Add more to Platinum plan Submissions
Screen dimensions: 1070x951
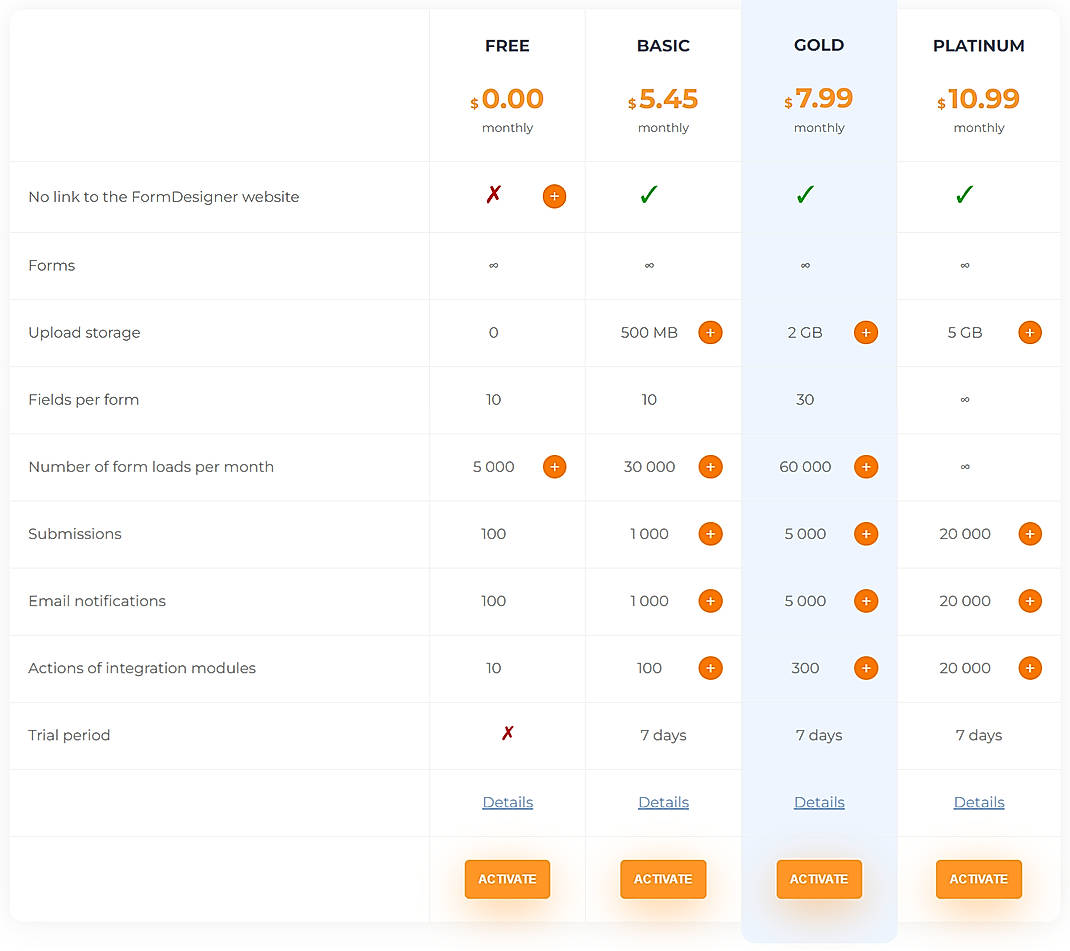[x=1030, y=533]
